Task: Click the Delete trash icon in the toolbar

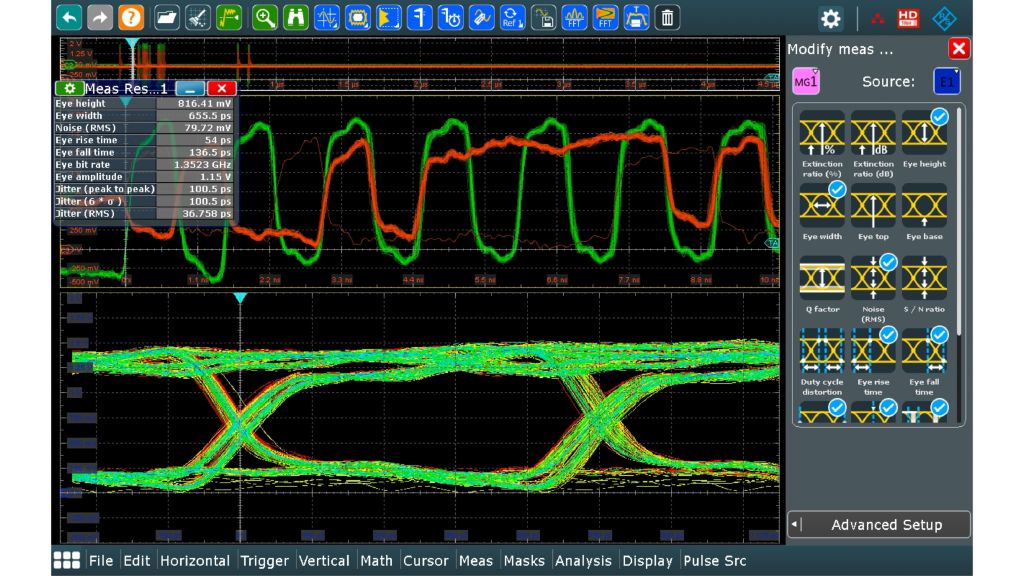Action: tap(666, 17)
